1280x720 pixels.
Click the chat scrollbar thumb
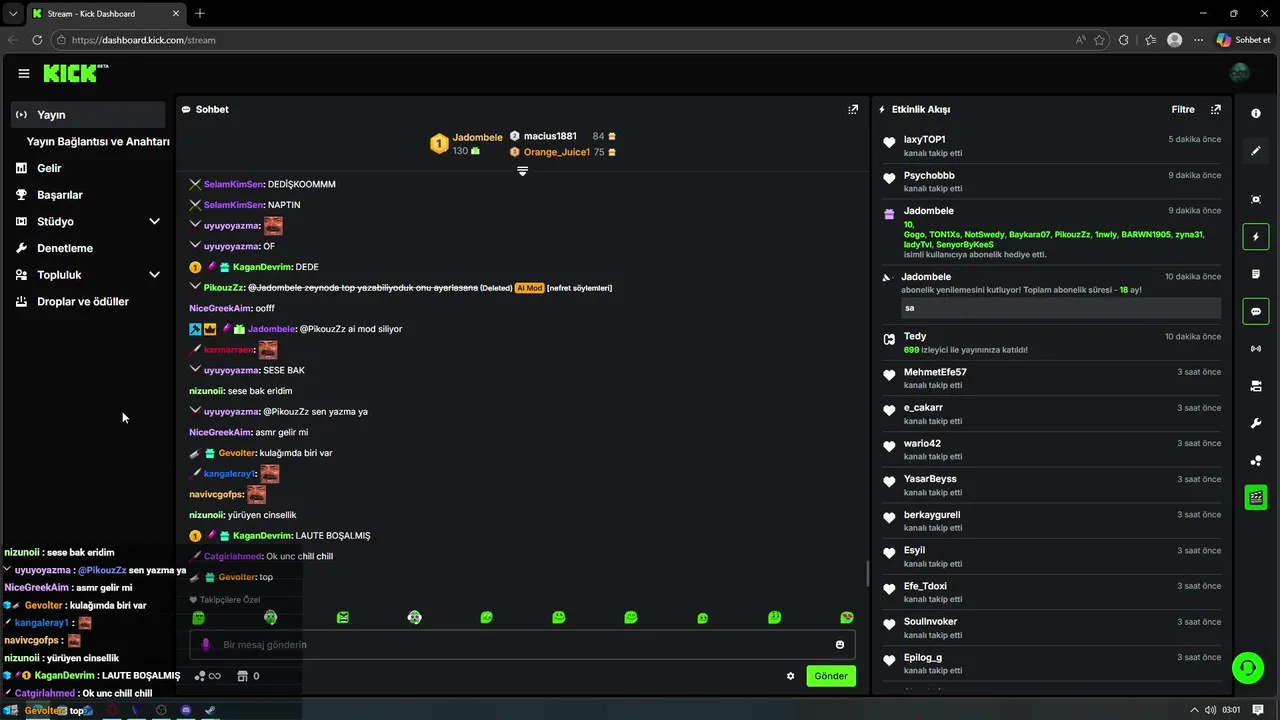(867, 574)
